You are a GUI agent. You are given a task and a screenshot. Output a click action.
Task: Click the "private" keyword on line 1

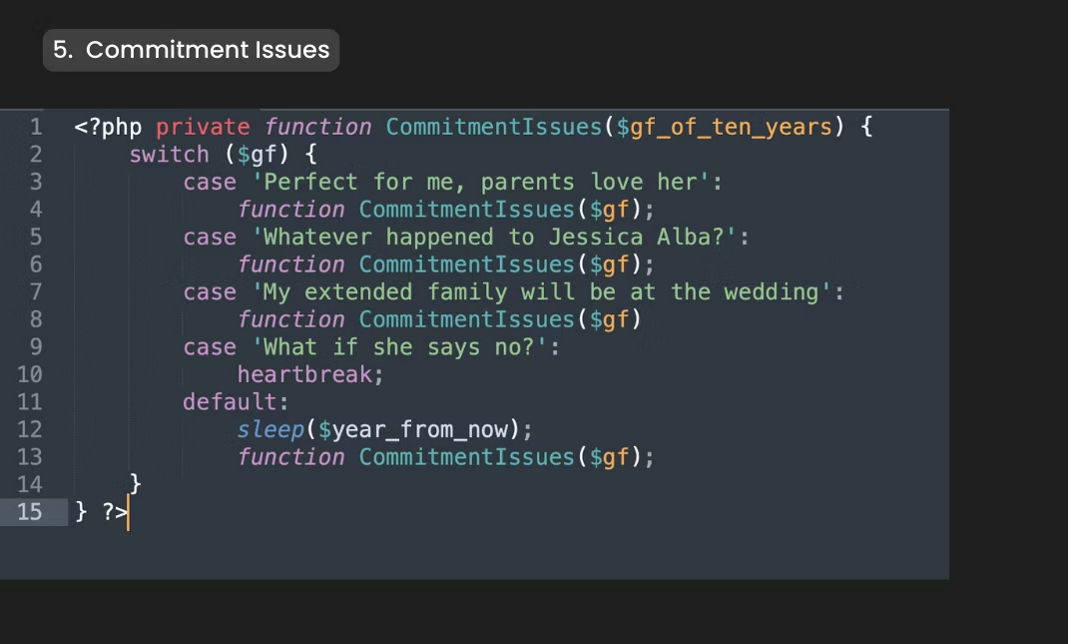coord(203,128)
